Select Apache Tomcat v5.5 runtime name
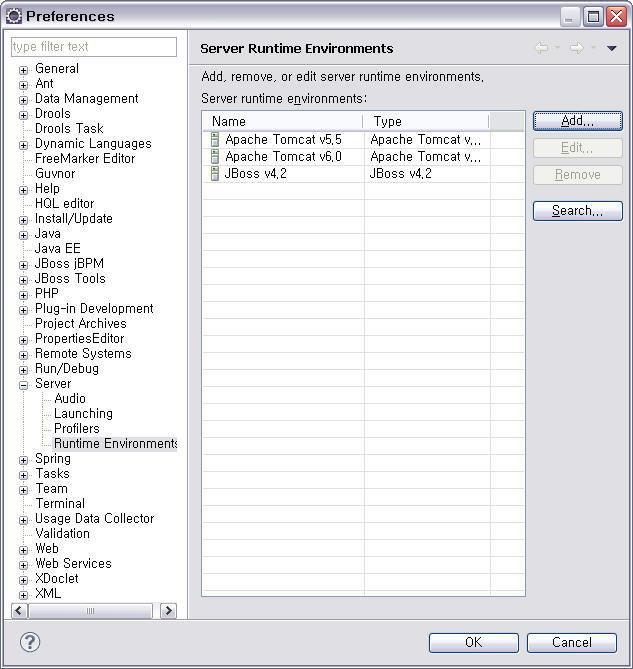This screenshot has height=669, width=633. (284, 140)
